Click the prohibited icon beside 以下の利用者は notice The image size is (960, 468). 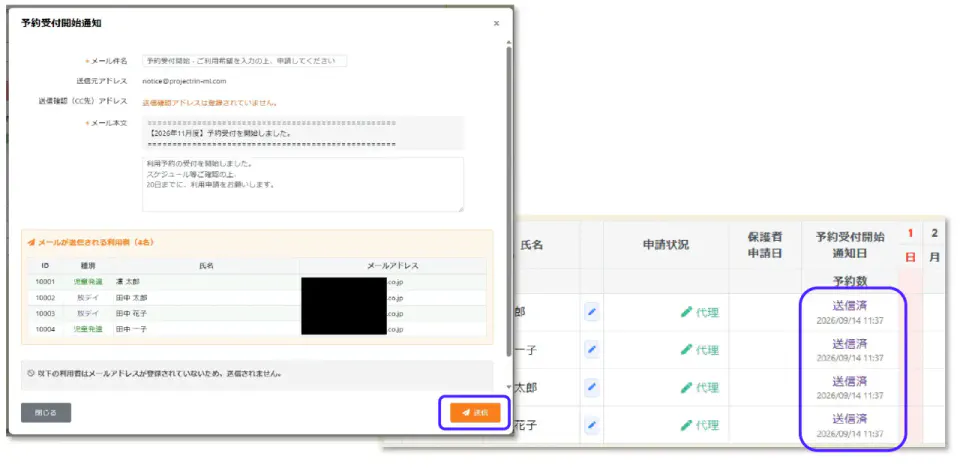pos(31,373)
